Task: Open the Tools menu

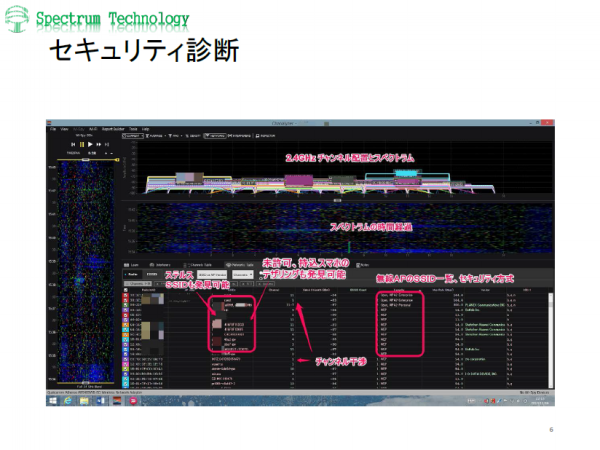Action: coord(133,129)
